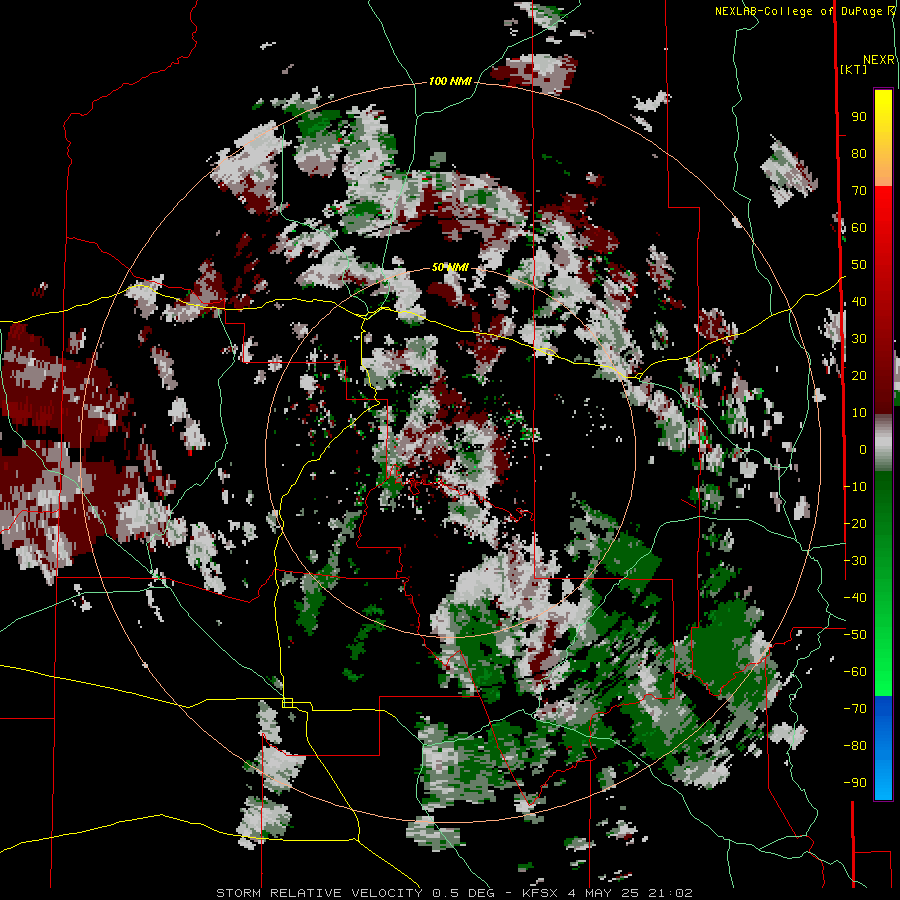
Task: Select the 80 value on velocity scale
Action: (x=859, y=154)
